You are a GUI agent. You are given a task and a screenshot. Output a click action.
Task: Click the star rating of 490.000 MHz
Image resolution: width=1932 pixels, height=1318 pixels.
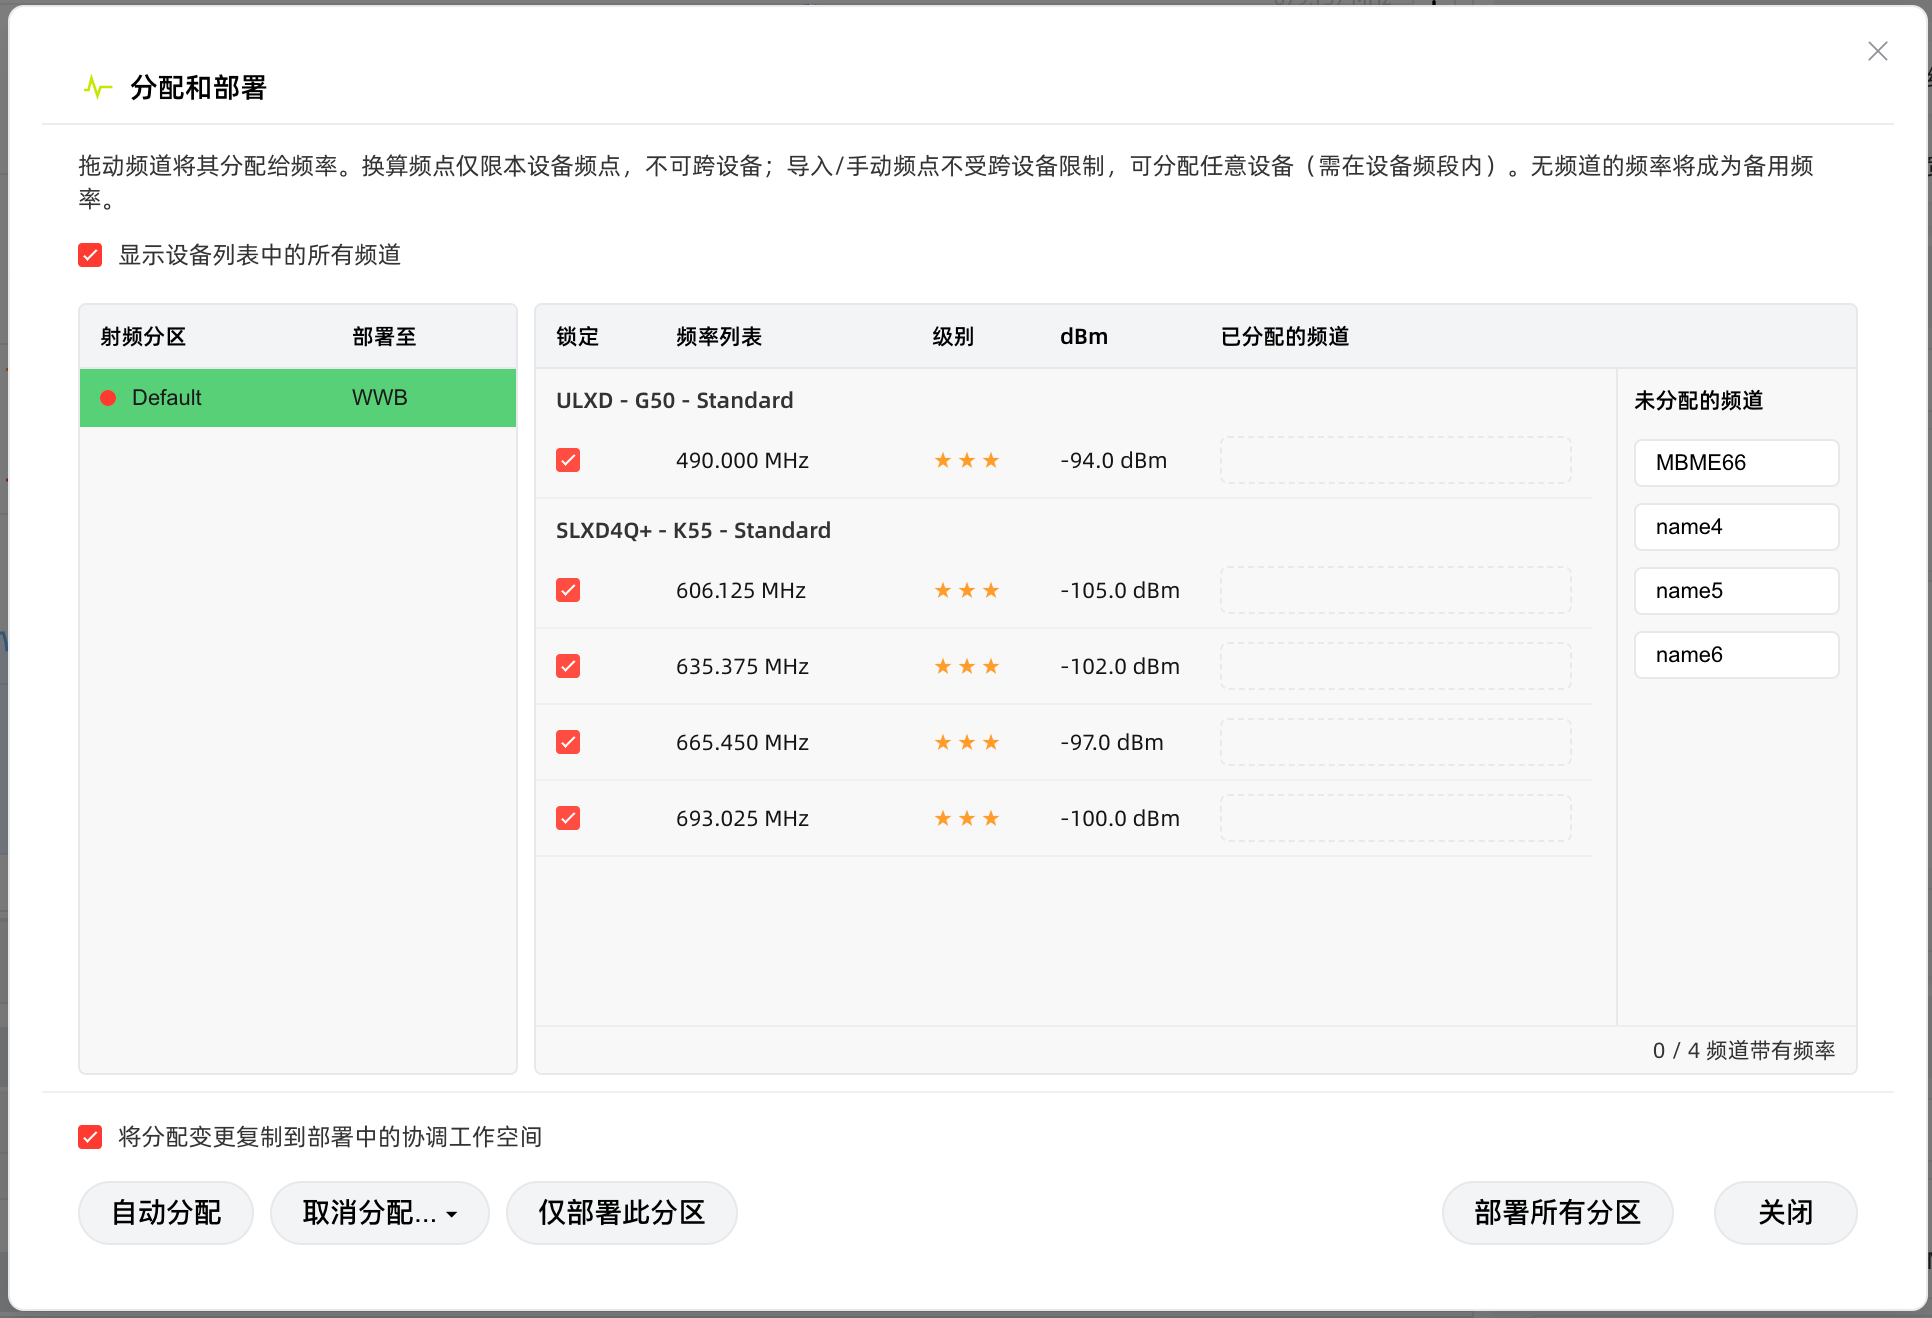tap(967, 460)
